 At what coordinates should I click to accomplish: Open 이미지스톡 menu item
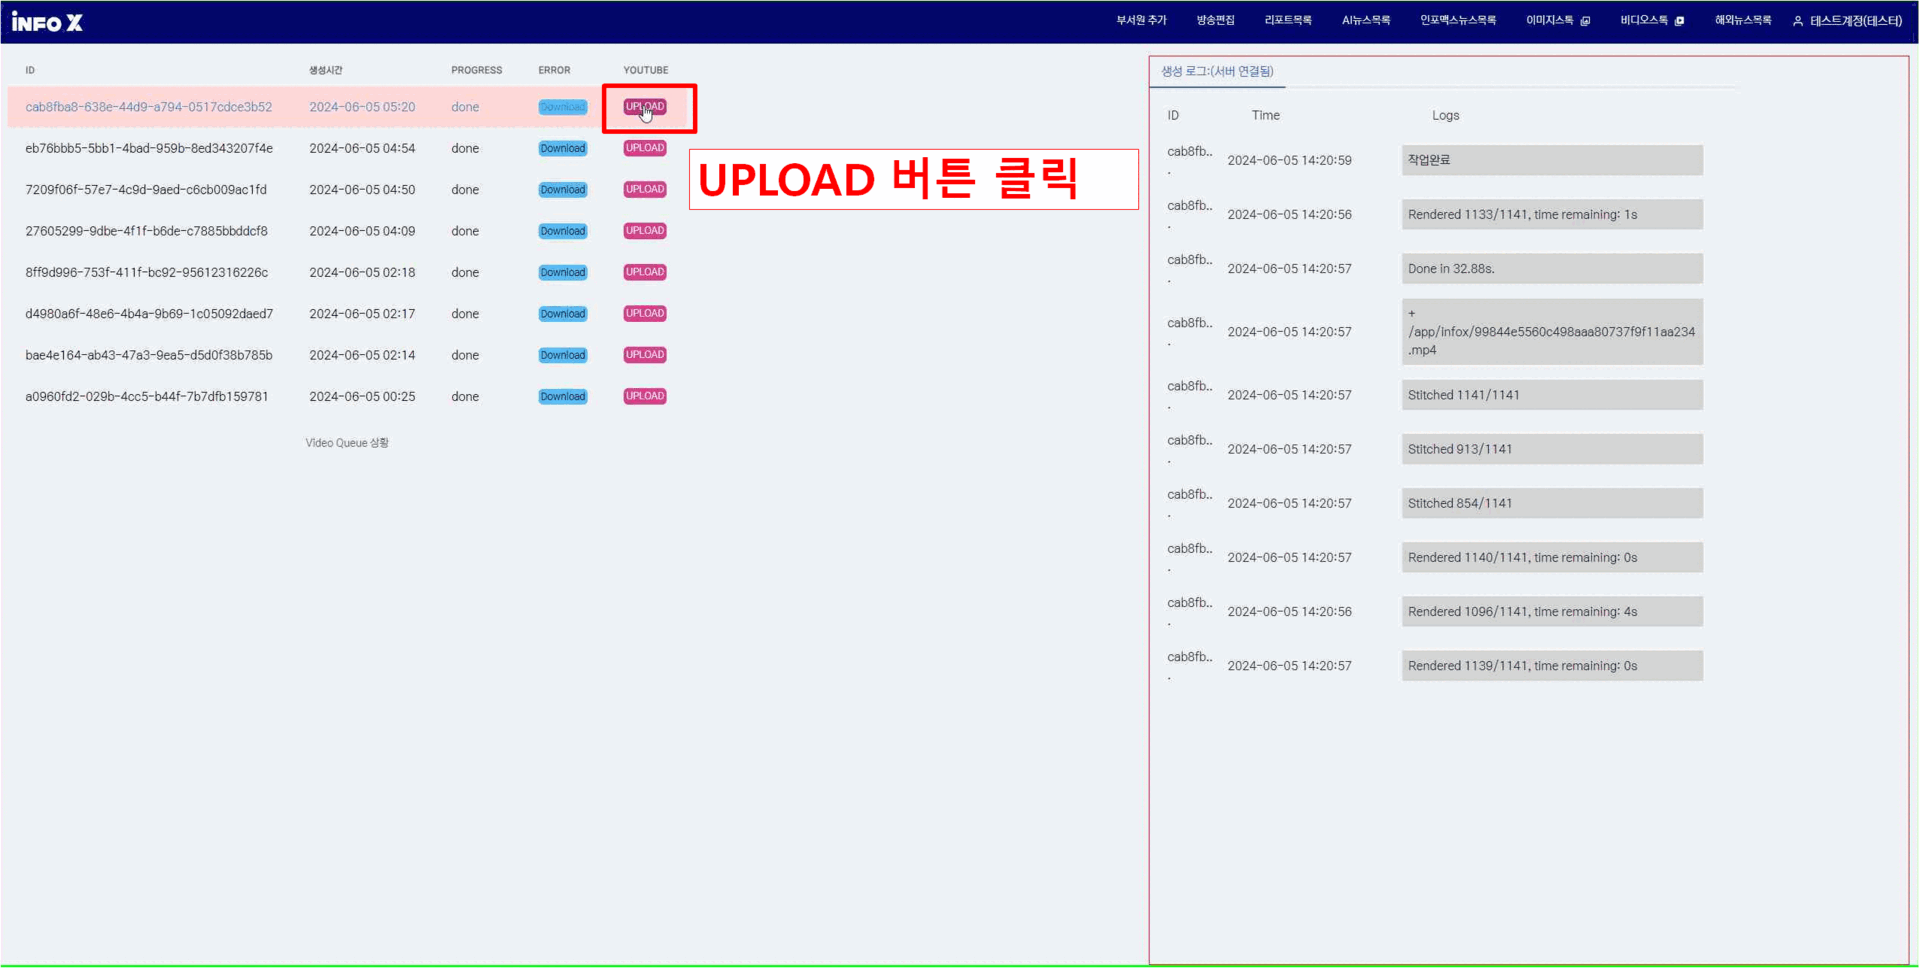pyautogui.click(x=1549, y=20)
